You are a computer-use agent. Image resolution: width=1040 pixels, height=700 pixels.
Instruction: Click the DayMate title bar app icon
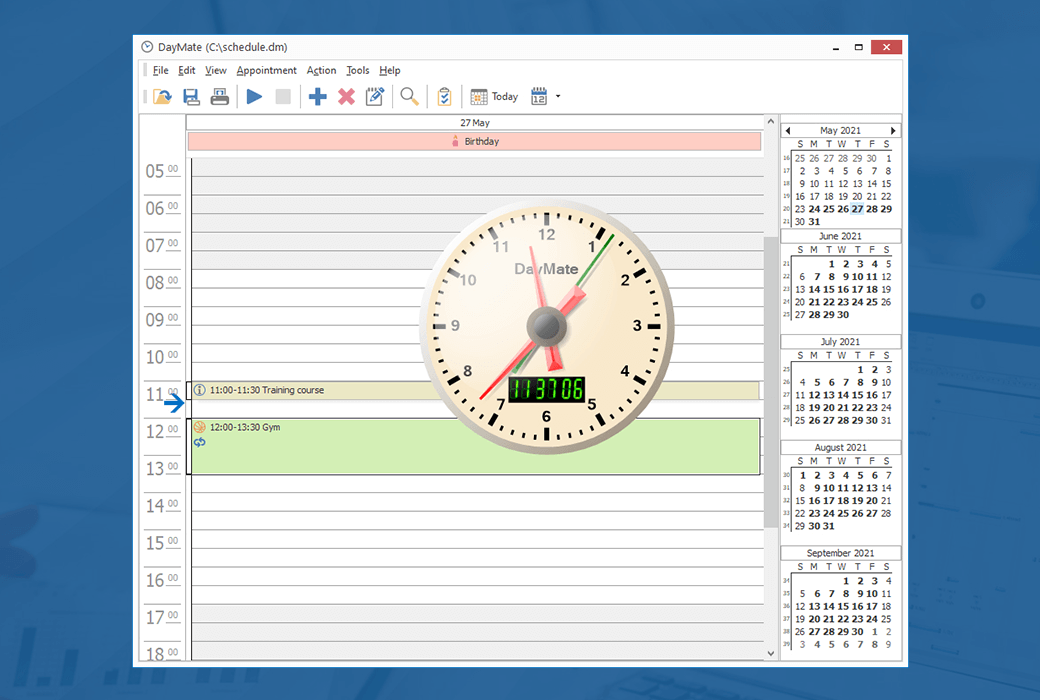[147, 47]
